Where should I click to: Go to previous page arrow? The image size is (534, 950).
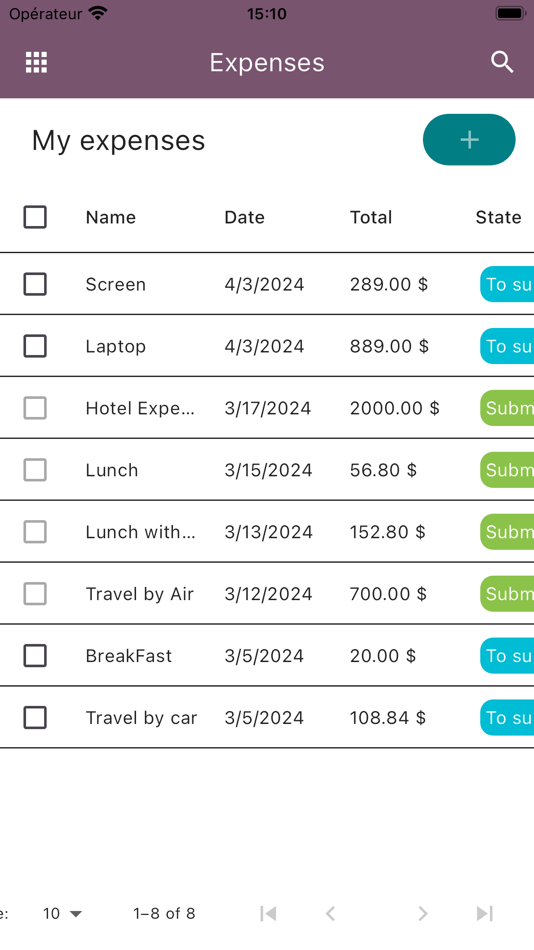point(330,913)
